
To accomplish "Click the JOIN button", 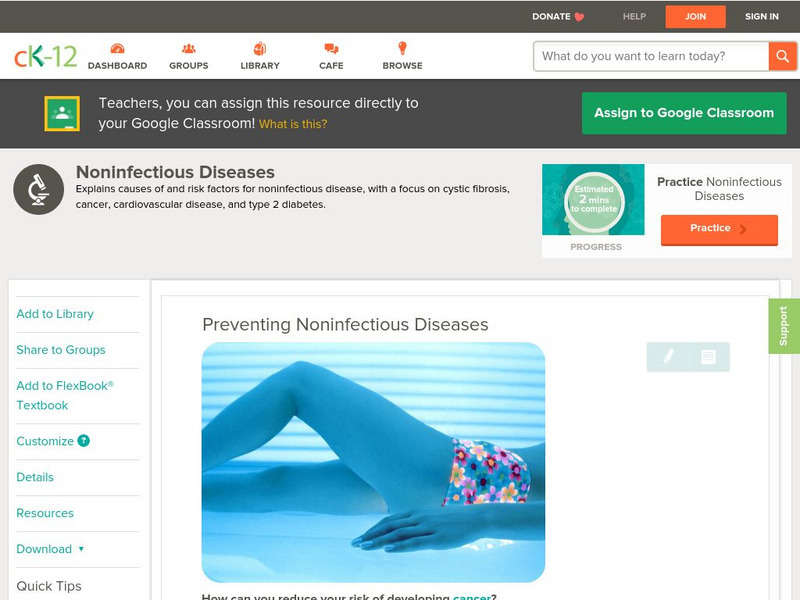I will pyautogui.click(x=695, y=17).
